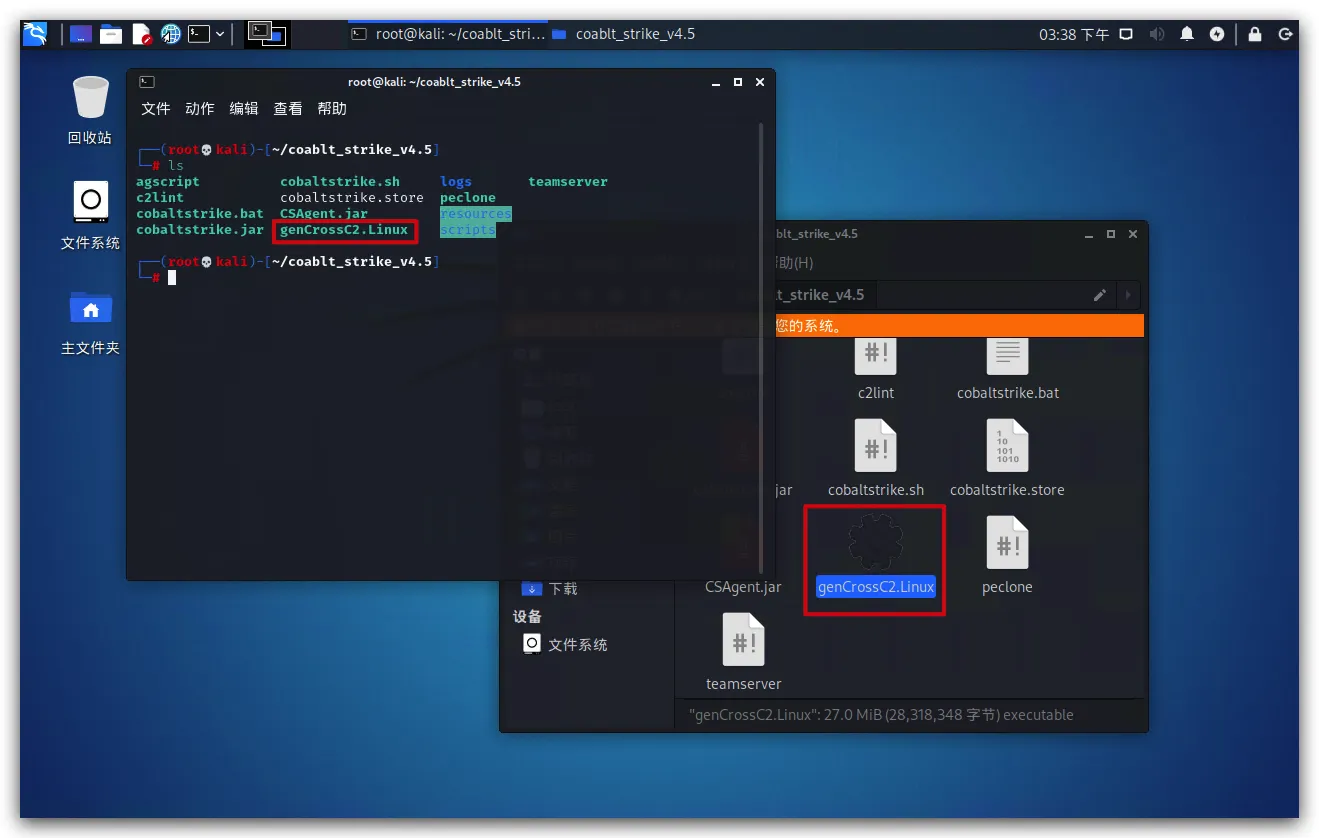Image resolution: width=1319 pixels, height=838 pixels.
Task: Open file manager launcher in top panel
Action: (111, 34)
